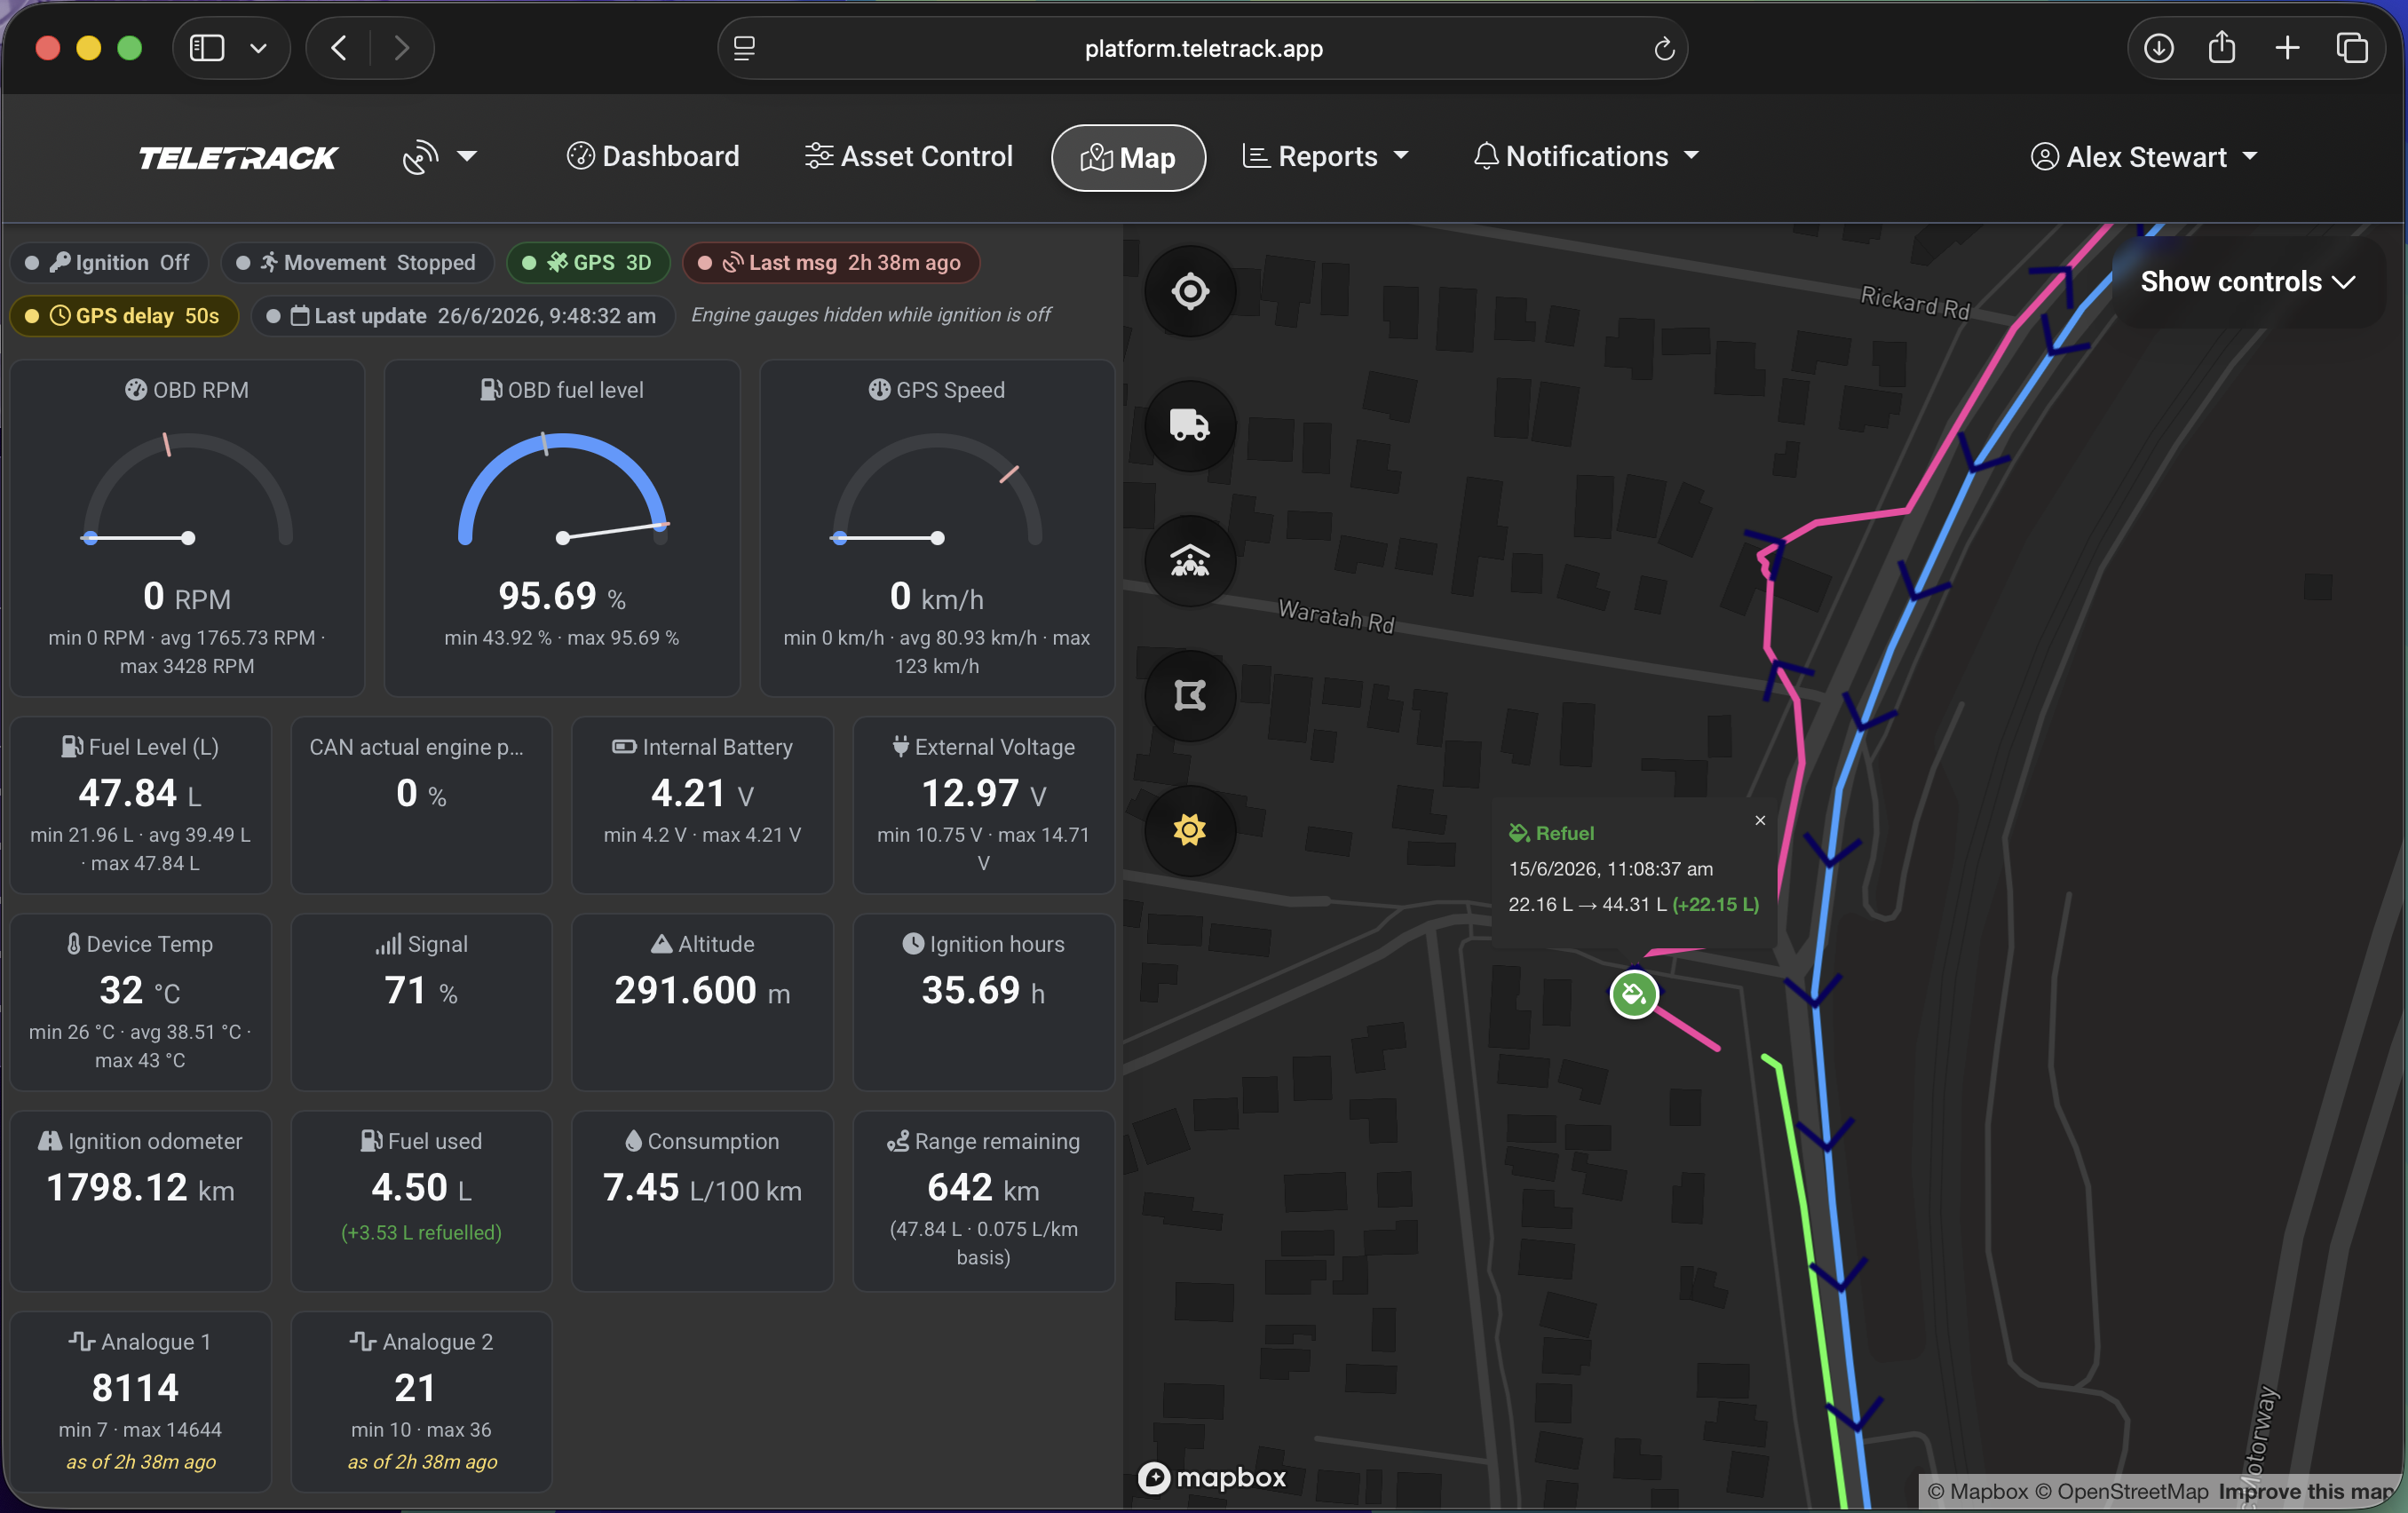Click the Mapbox logo link

point(1213,1477)
